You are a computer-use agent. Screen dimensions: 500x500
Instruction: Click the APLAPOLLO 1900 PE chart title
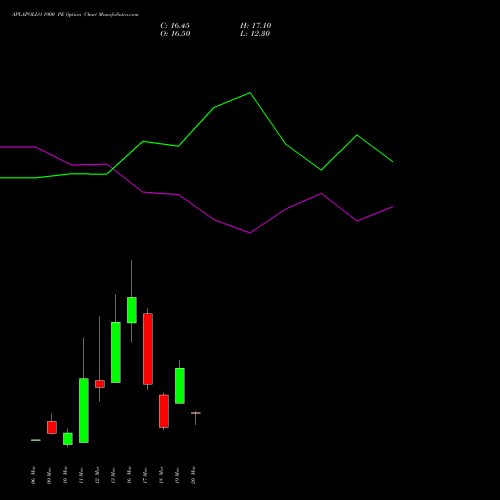(75, 15)
